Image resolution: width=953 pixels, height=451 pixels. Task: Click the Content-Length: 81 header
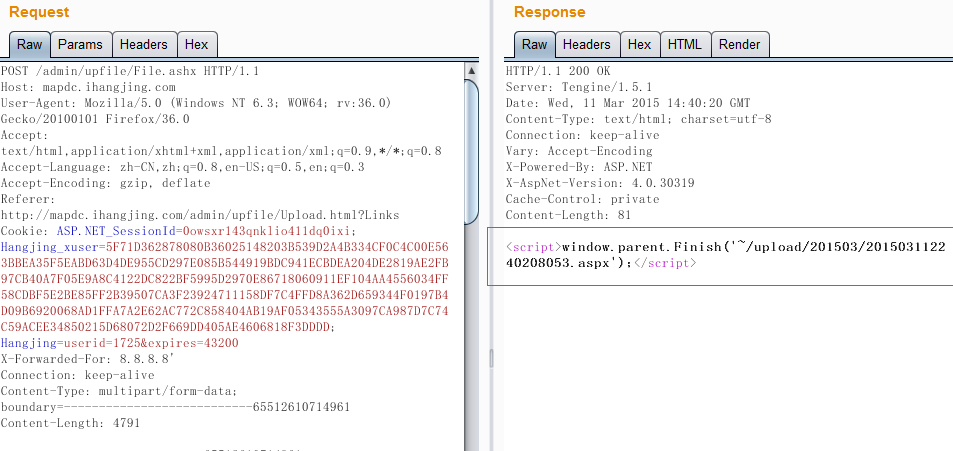pyautogui.click(x=568, y=215)
